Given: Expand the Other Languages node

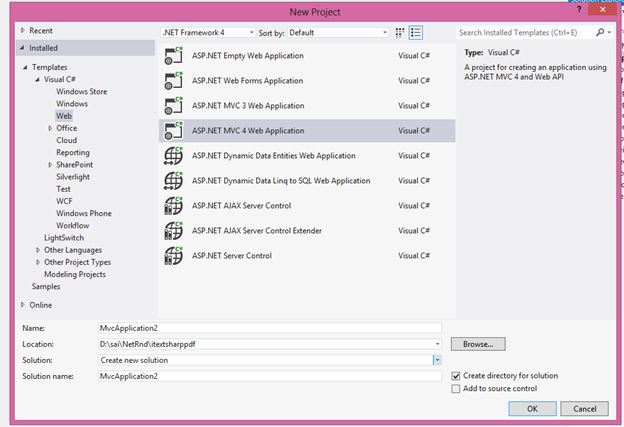Looking at the screenshot, I should [38, 250].
